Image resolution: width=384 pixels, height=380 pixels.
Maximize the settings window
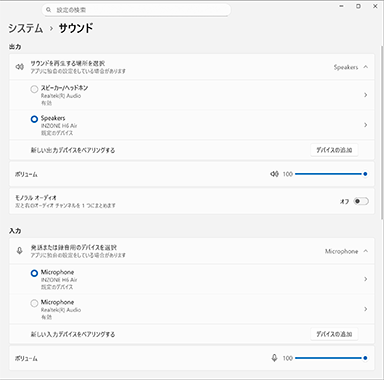[358, 6]
